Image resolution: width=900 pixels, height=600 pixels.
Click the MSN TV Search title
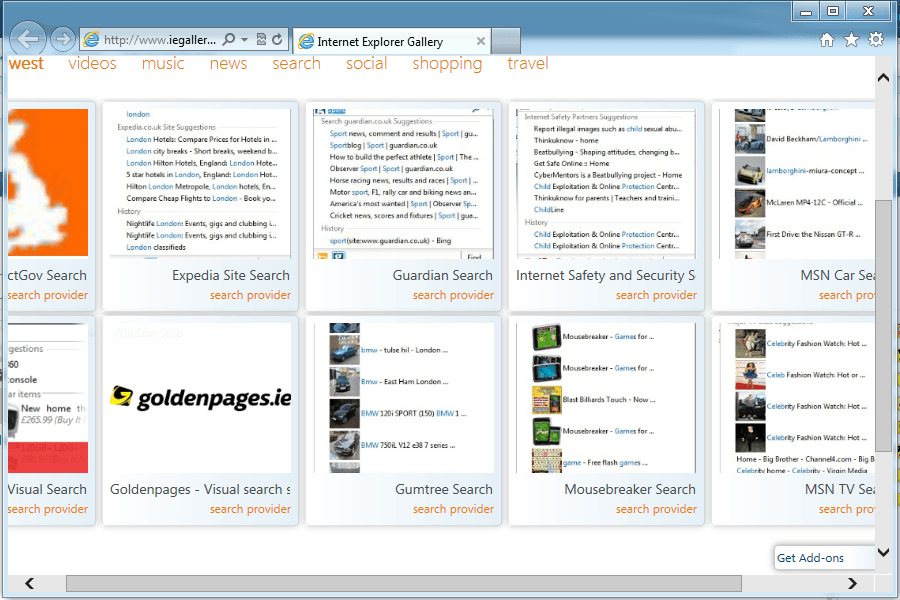[840, 490]
